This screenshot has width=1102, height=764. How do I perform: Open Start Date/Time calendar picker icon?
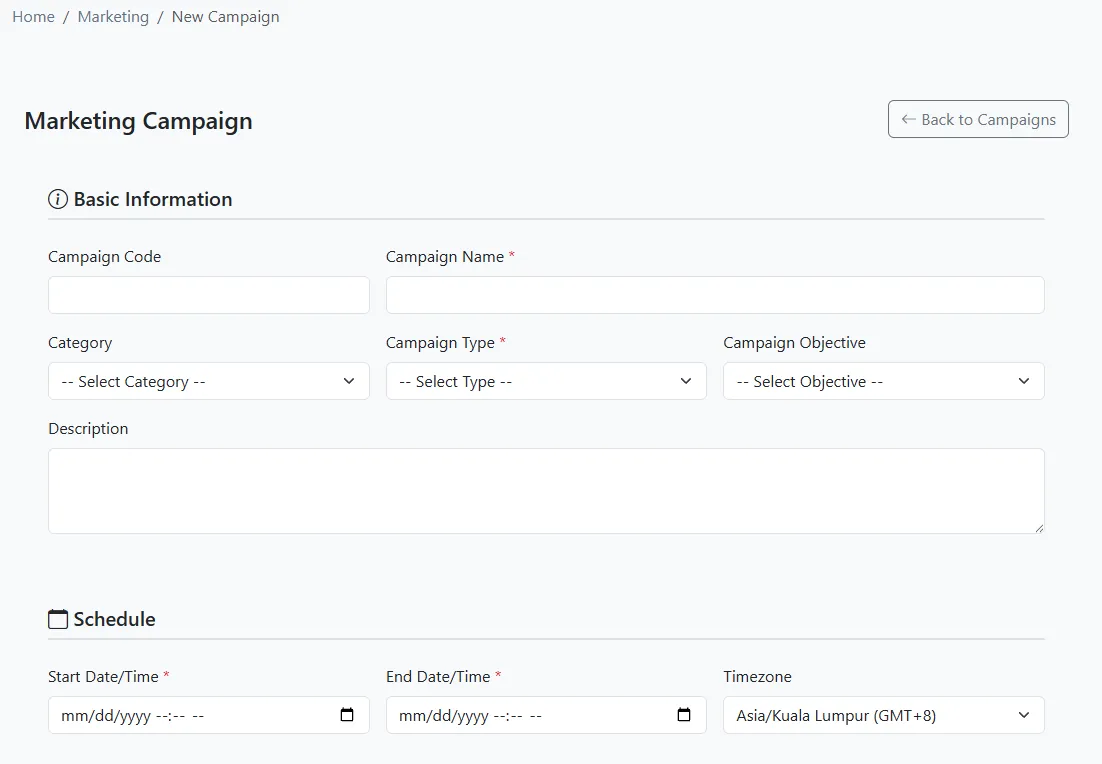point(346,715)
